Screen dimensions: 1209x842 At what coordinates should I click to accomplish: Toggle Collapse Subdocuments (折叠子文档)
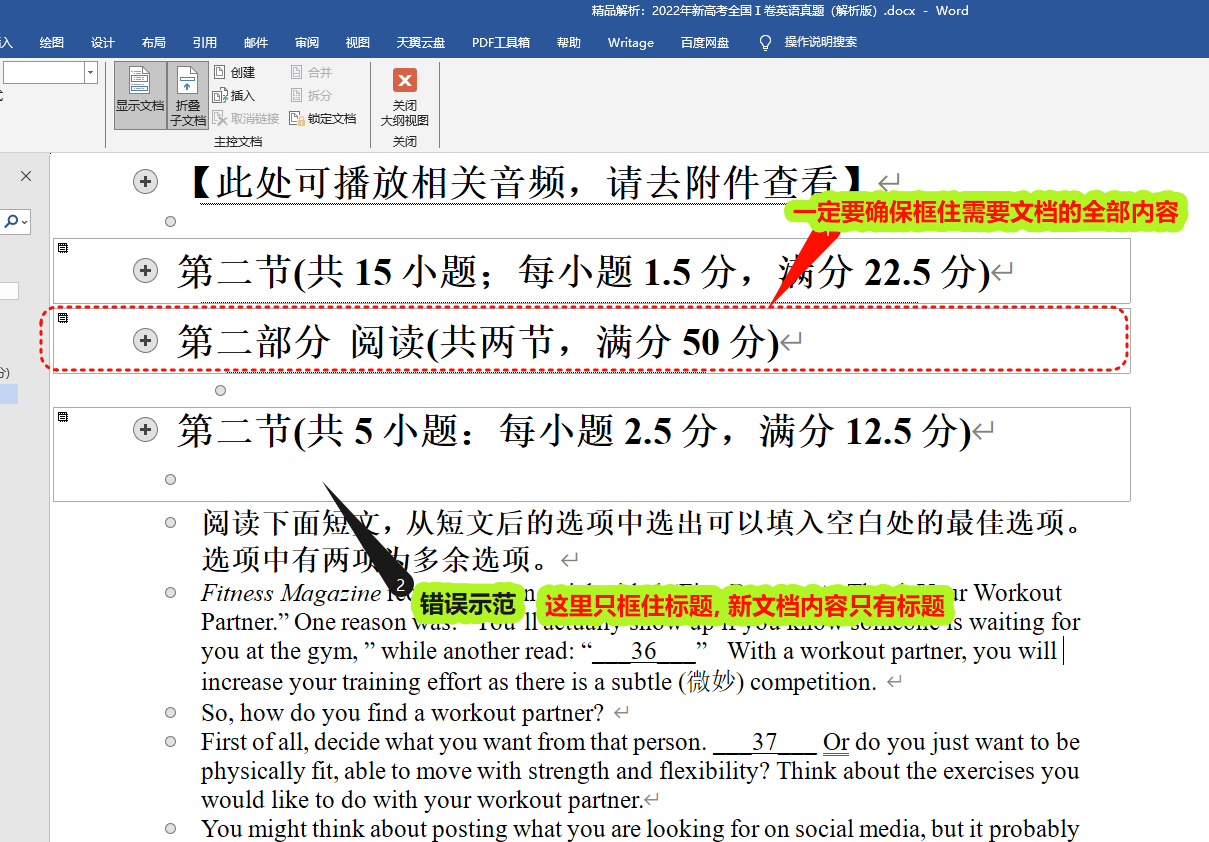pyautogui.click(x=188, y=95)
